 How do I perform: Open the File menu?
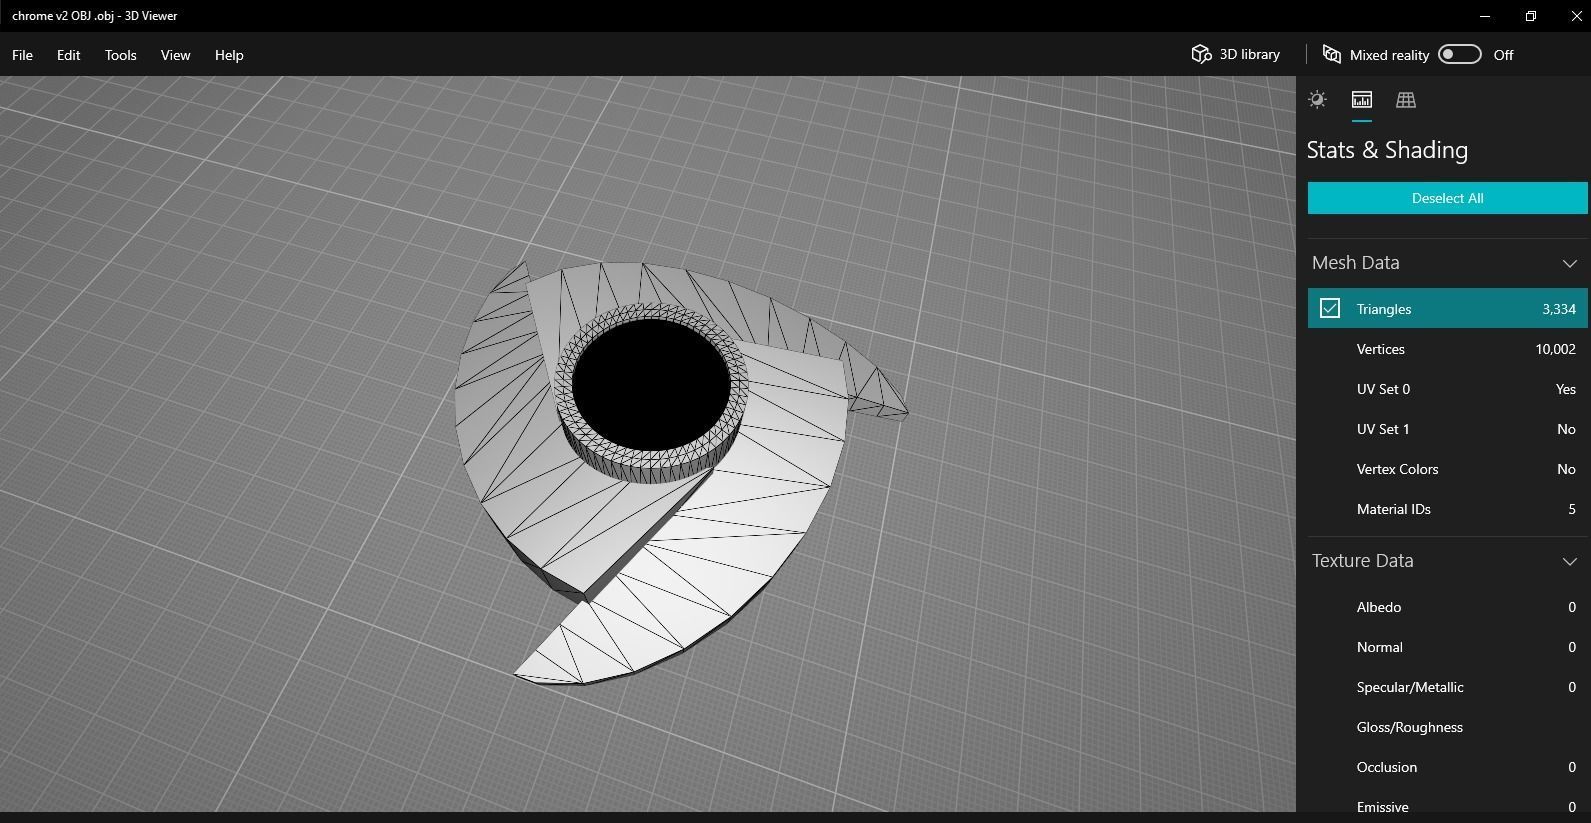coord(22,55)
